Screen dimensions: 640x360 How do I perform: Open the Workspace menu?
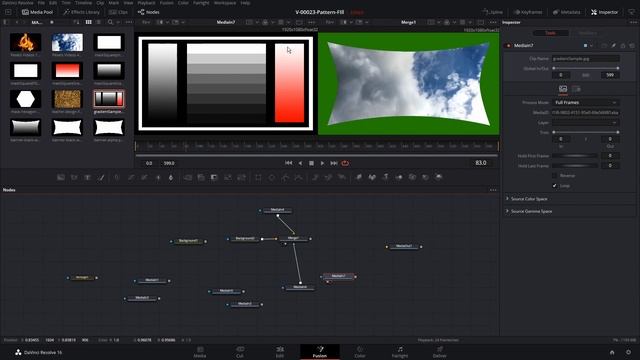tap(225, 3)
